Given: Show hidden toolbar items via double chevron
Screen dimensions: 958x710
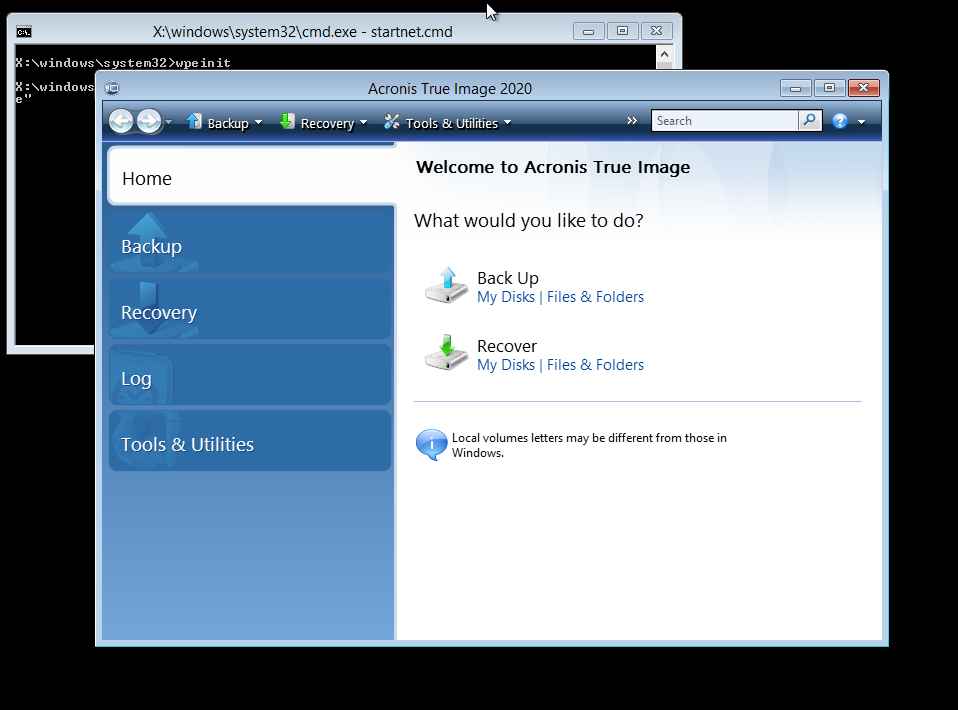Looking at the screenshot, I should click(632, 121).
